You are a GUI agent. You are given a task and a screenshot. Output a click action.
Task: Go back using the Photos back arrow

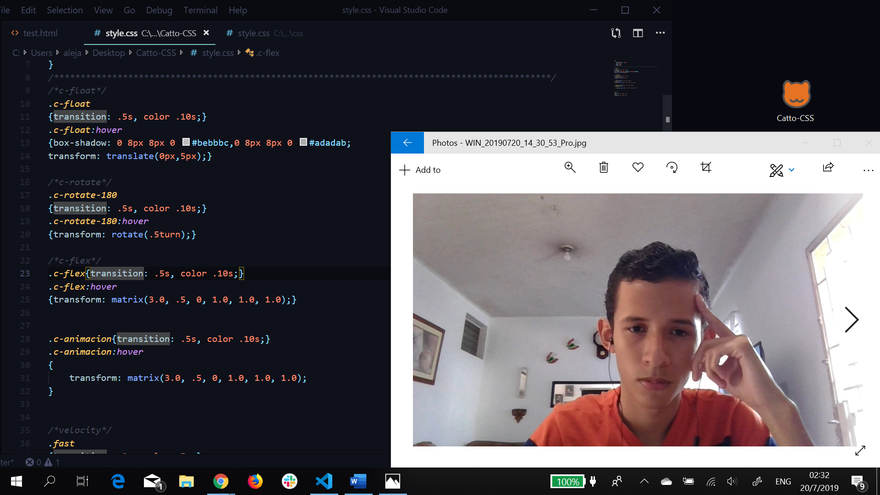(x=407, y=143)
